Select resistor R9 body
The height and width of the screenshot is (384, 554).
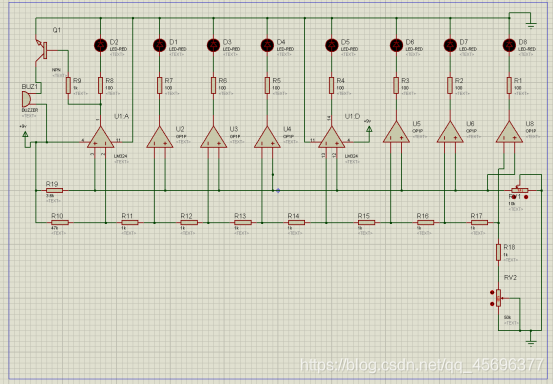68,85
